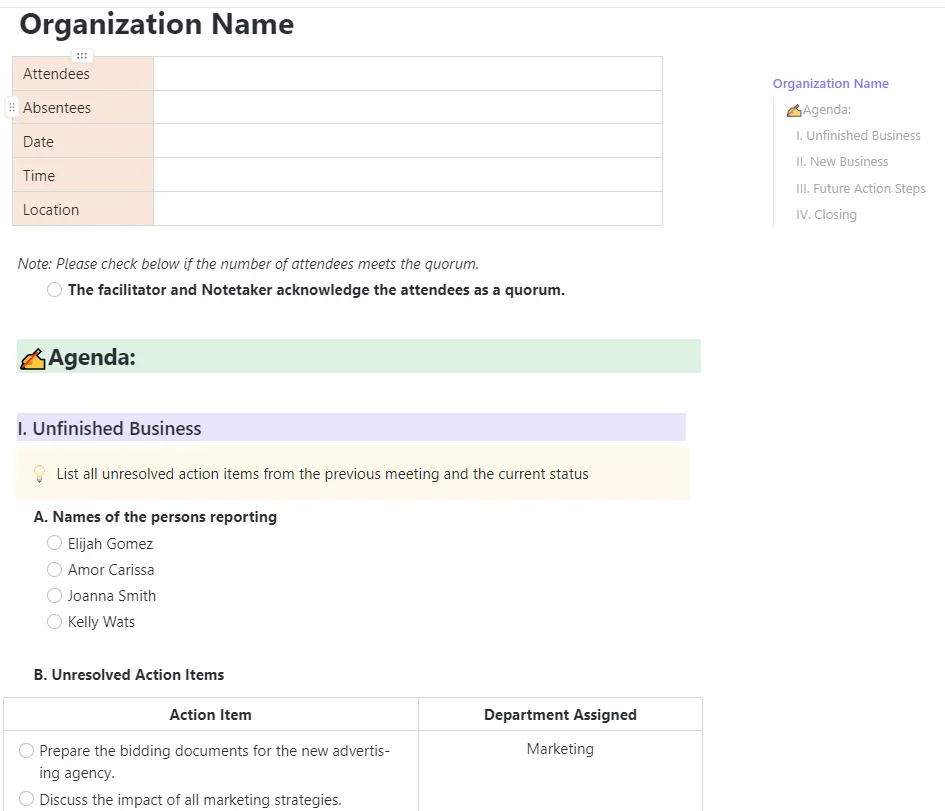Jump to IV. Closing outline entry

(826, 214)
